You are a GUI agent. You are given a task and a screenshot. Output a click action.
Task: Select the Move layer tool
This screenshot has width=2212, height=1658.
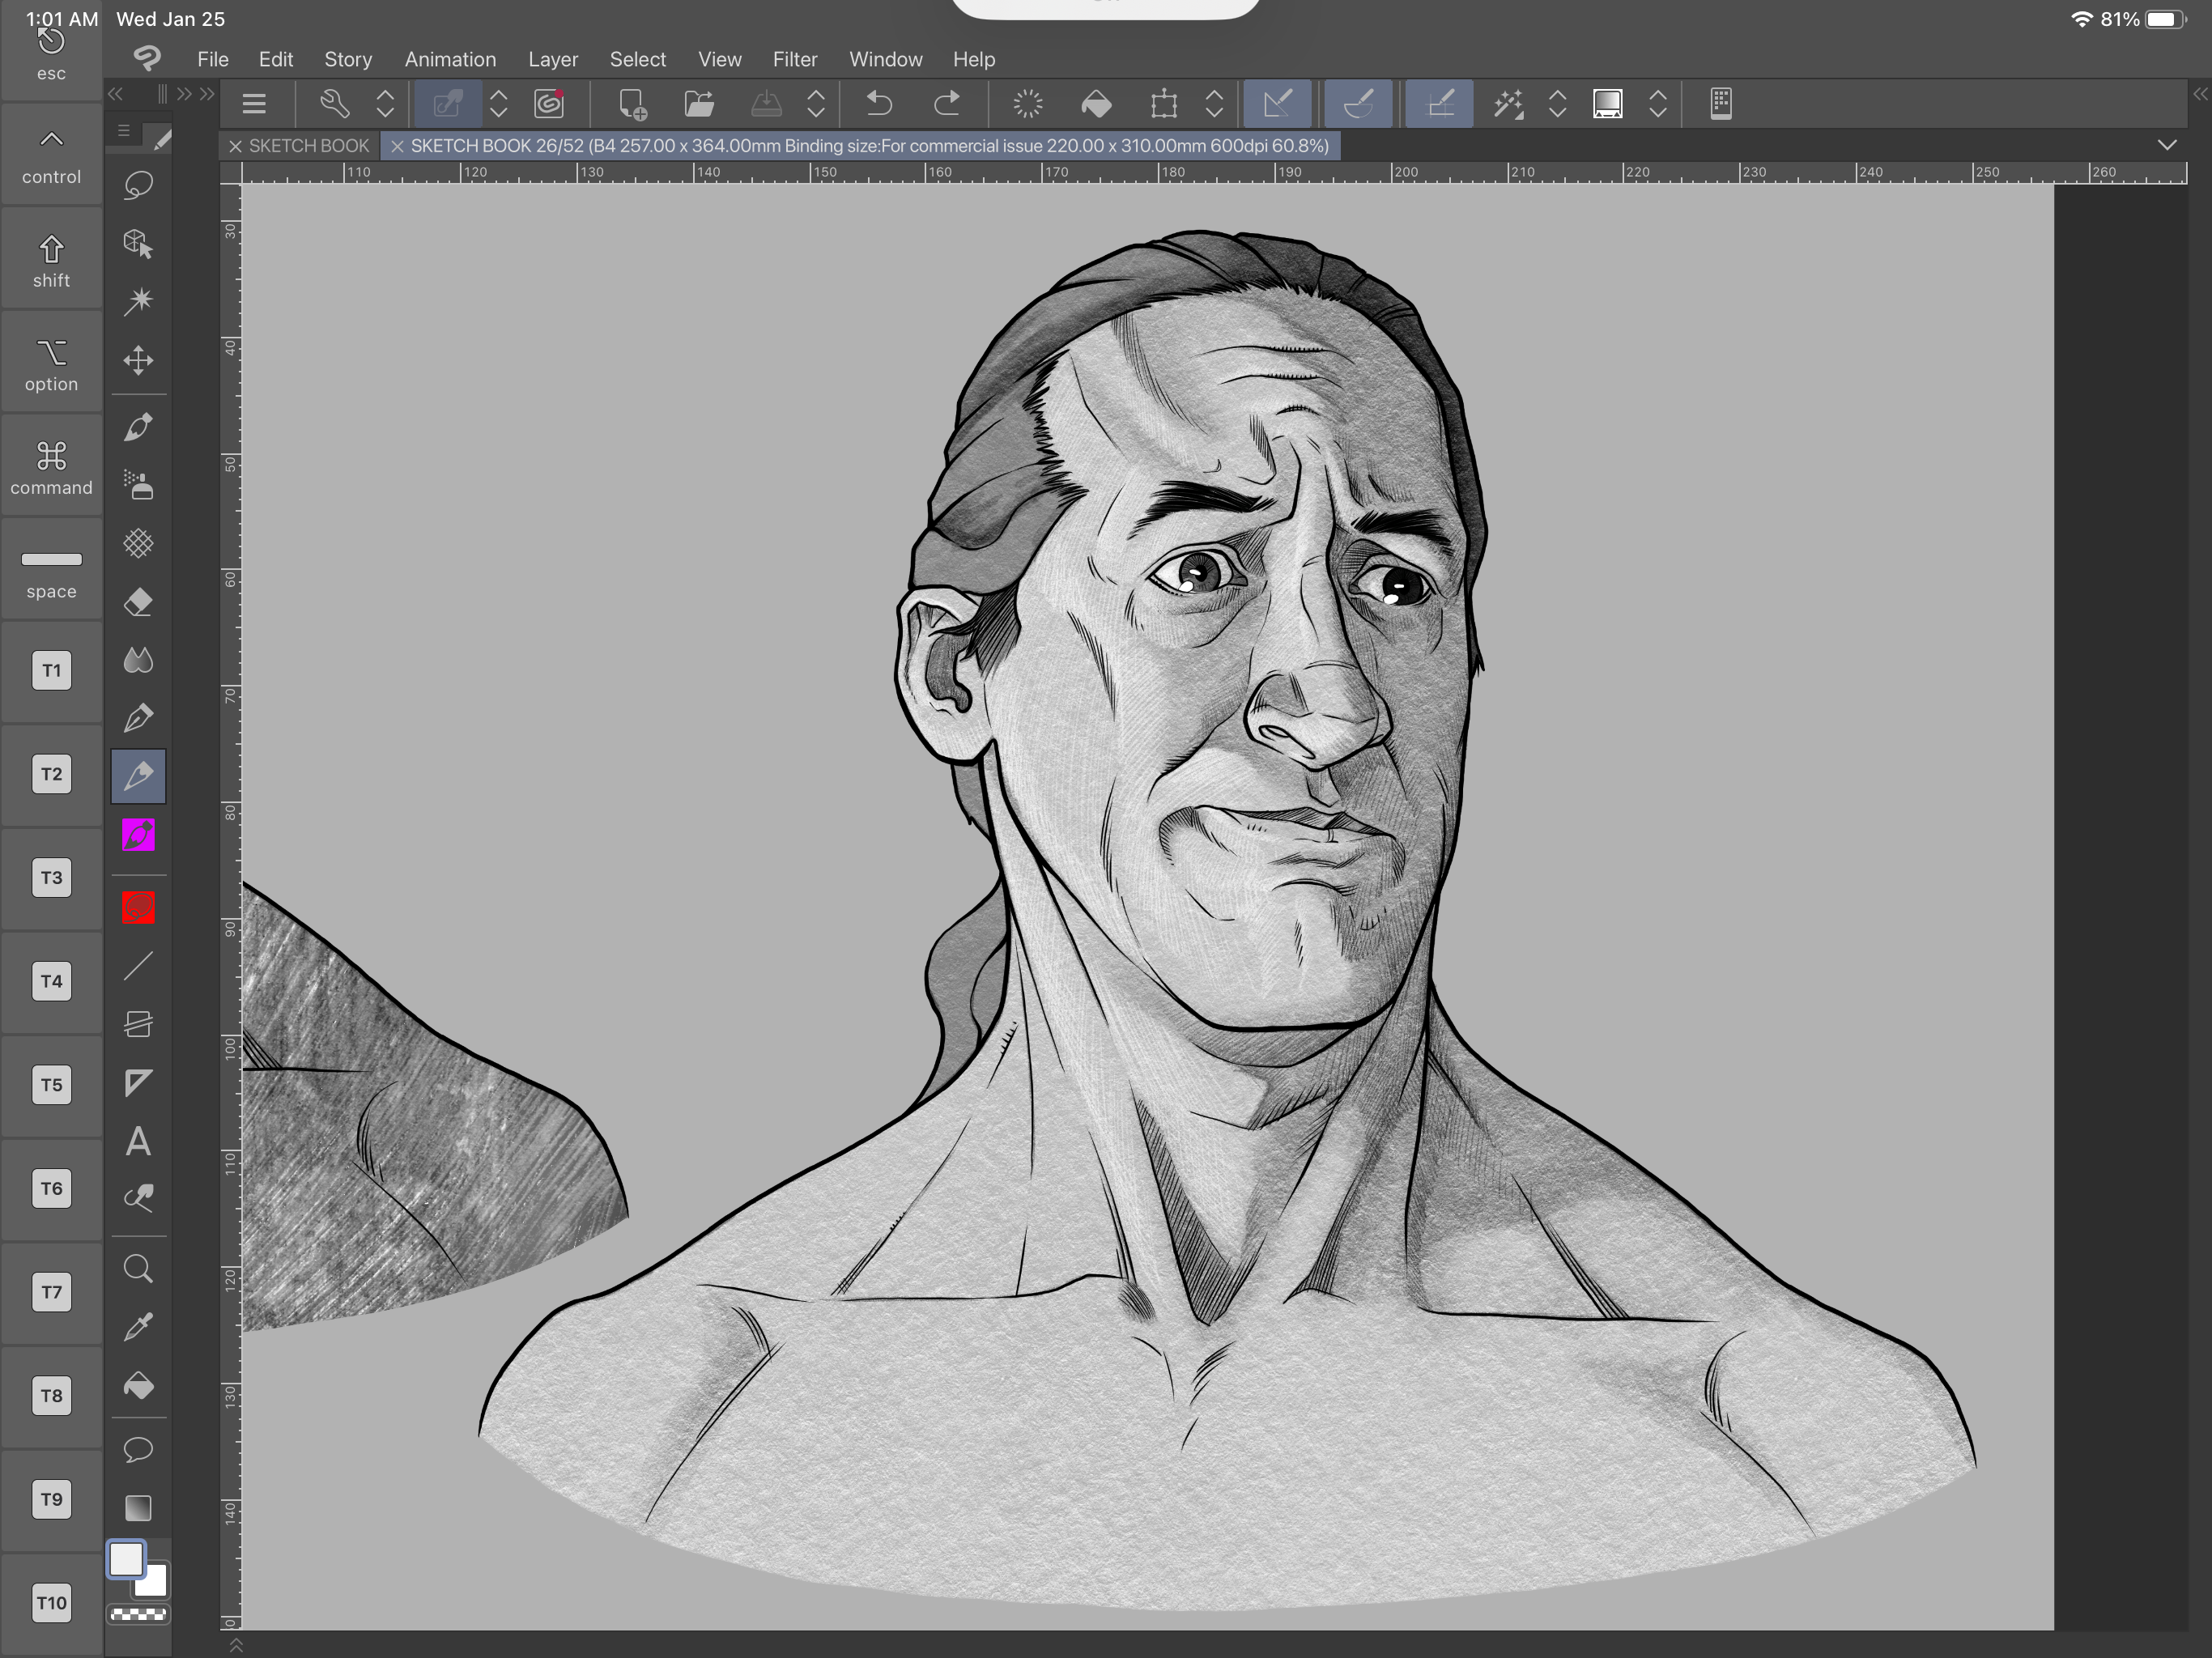tap(138, 360)
